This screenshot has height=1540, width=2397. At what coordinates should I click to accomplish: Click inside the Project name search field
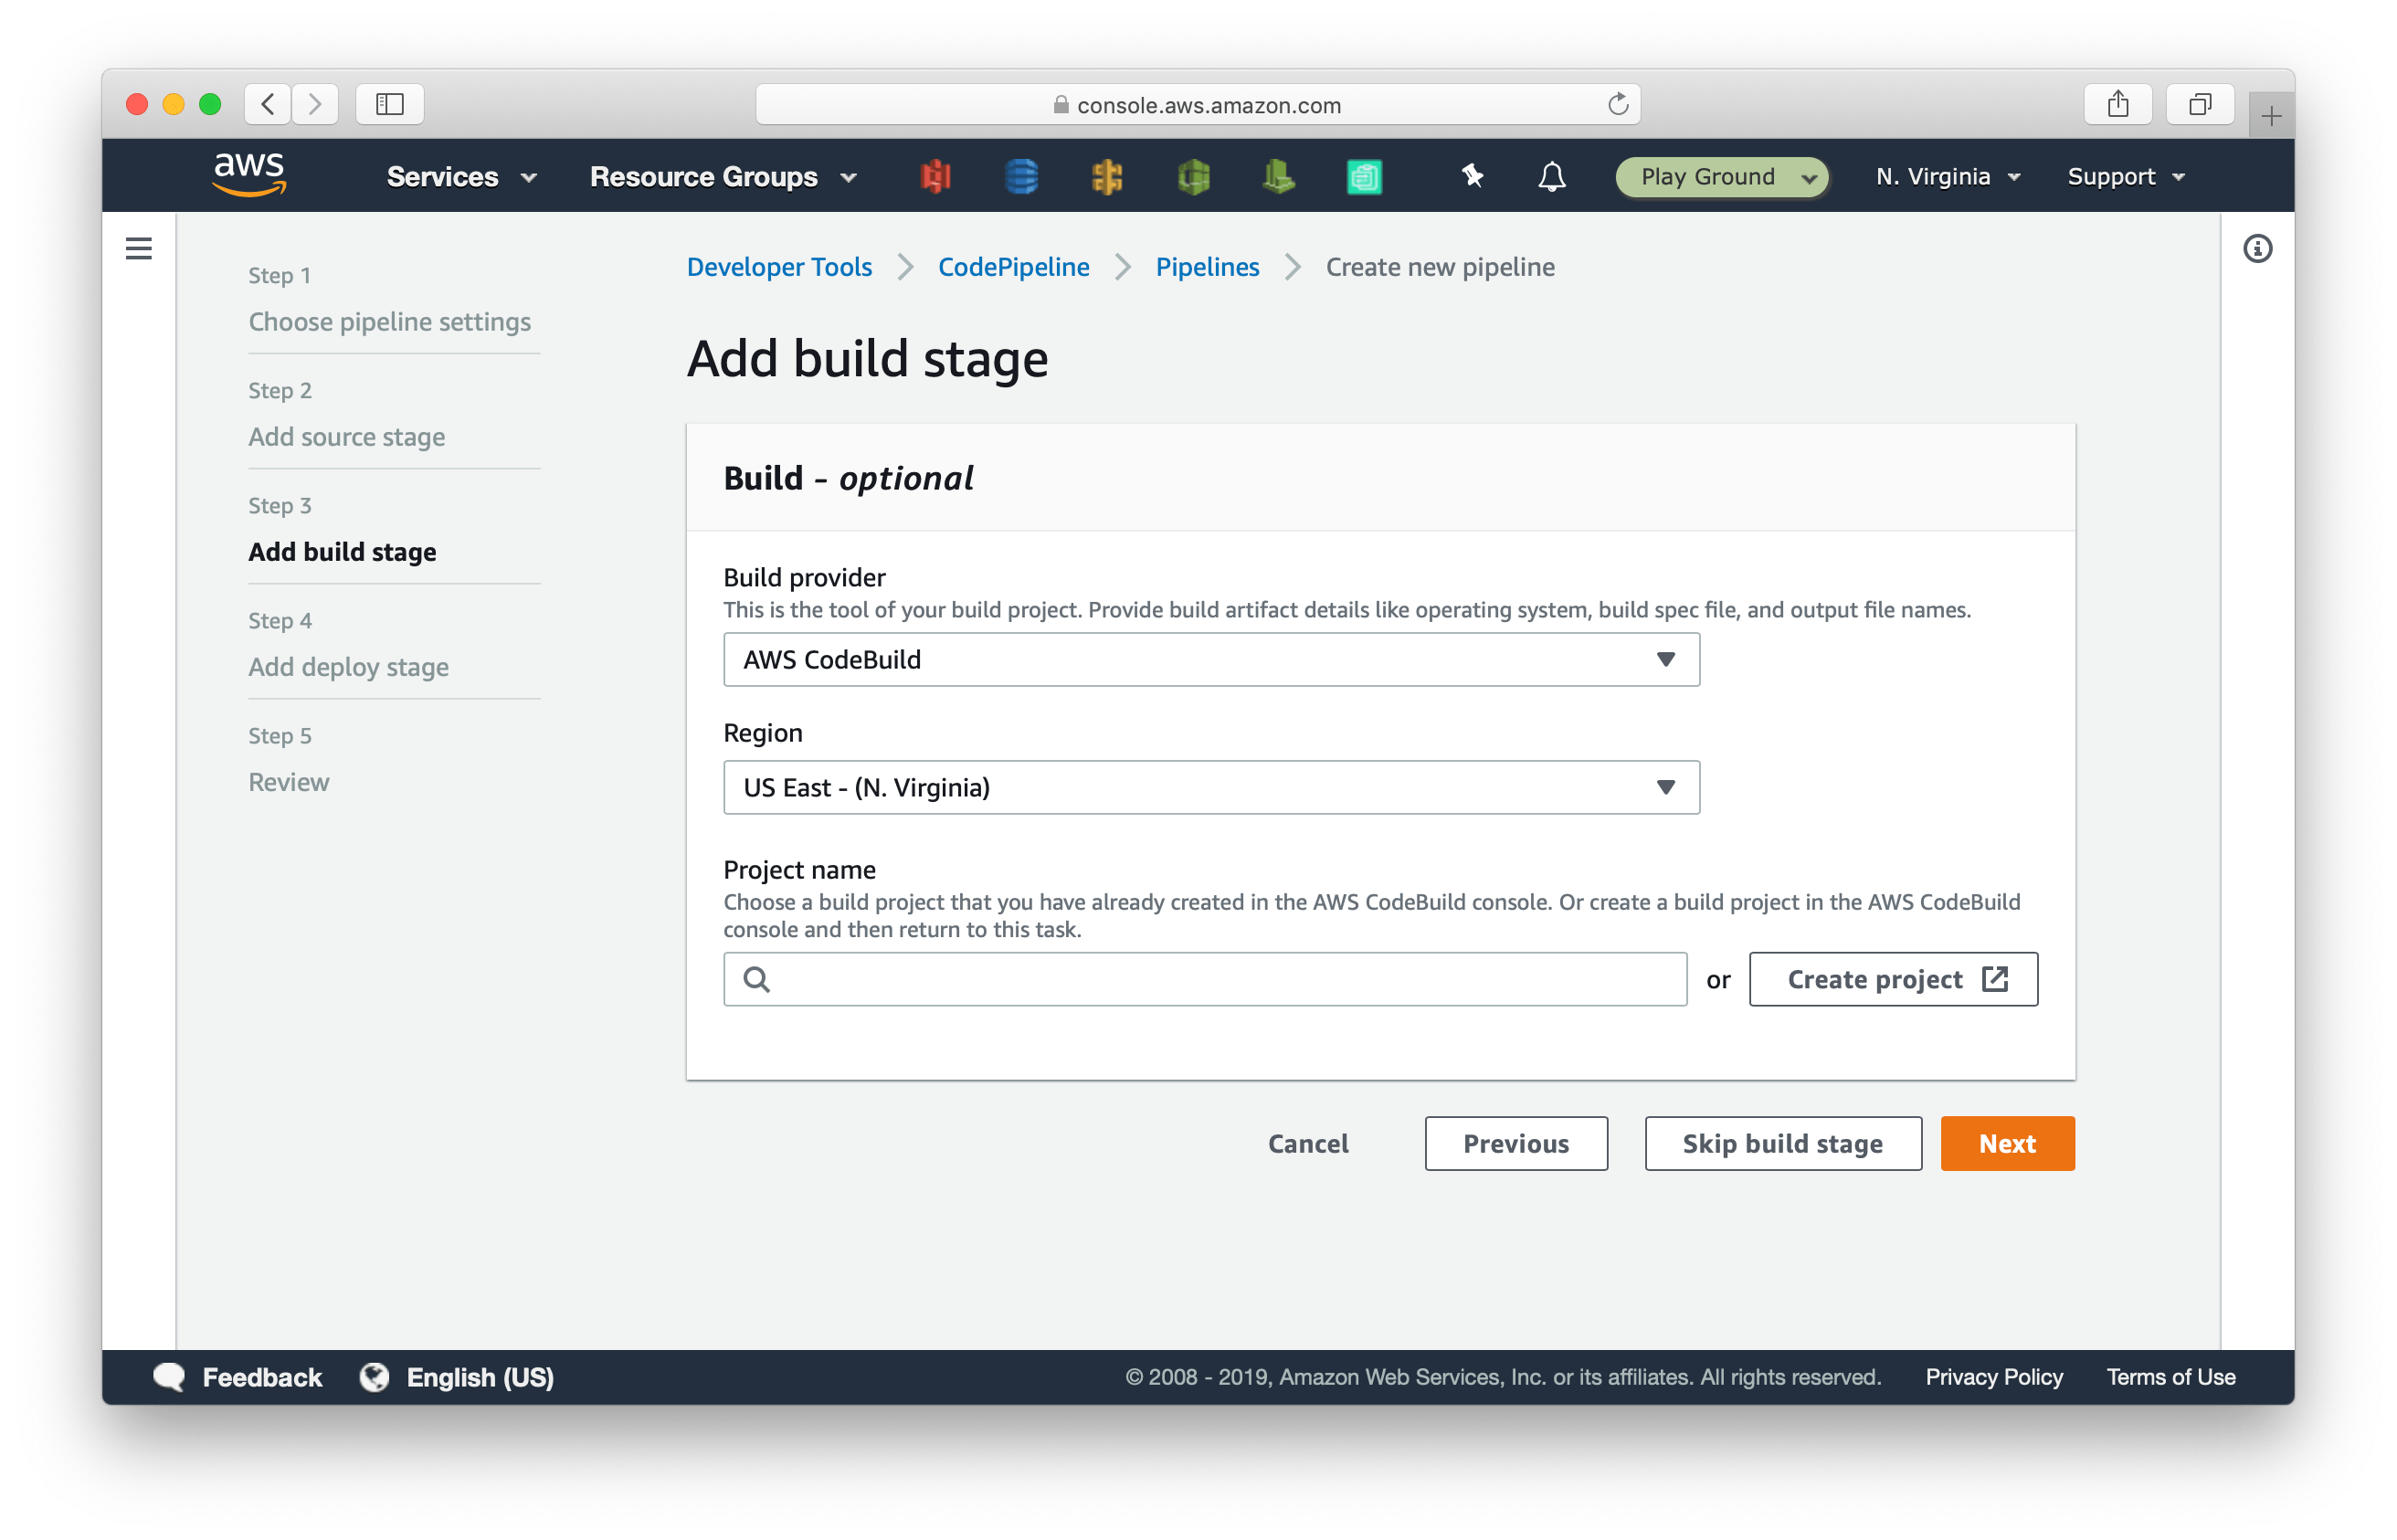click(1200, 979)
